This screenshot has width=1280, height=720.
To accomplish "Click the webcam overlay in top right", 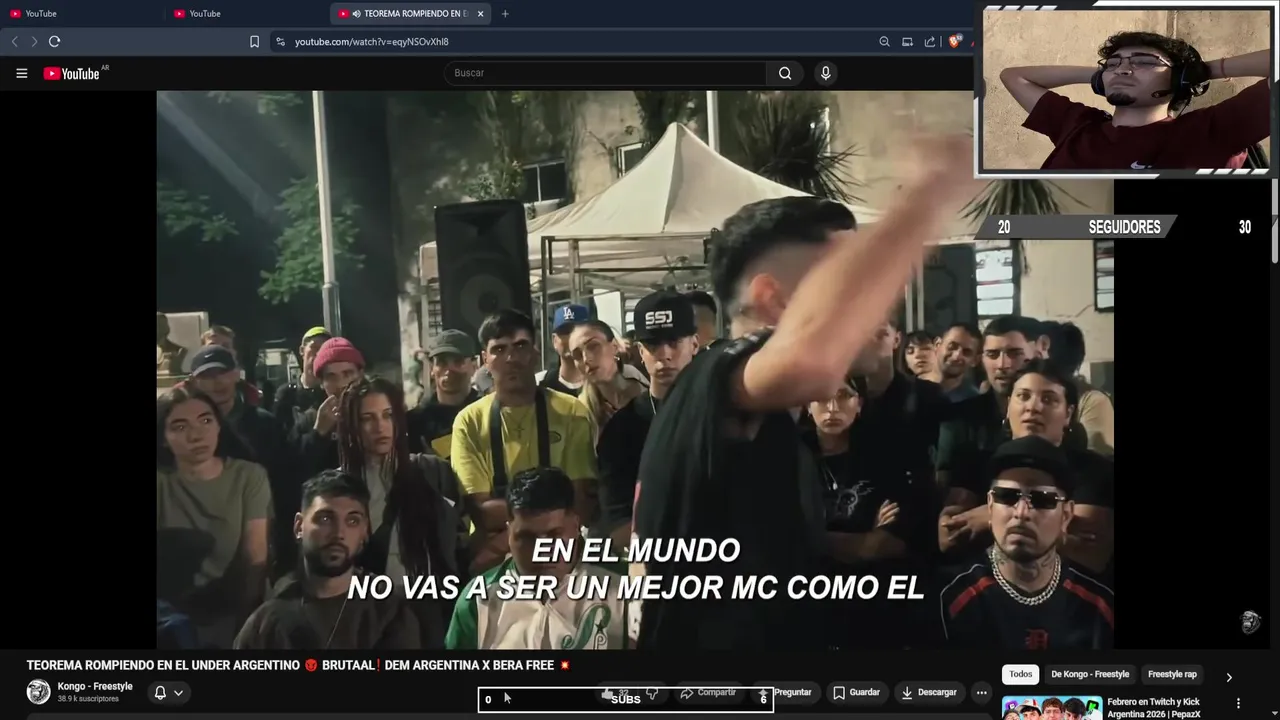I will click(x=1126, y=90).
